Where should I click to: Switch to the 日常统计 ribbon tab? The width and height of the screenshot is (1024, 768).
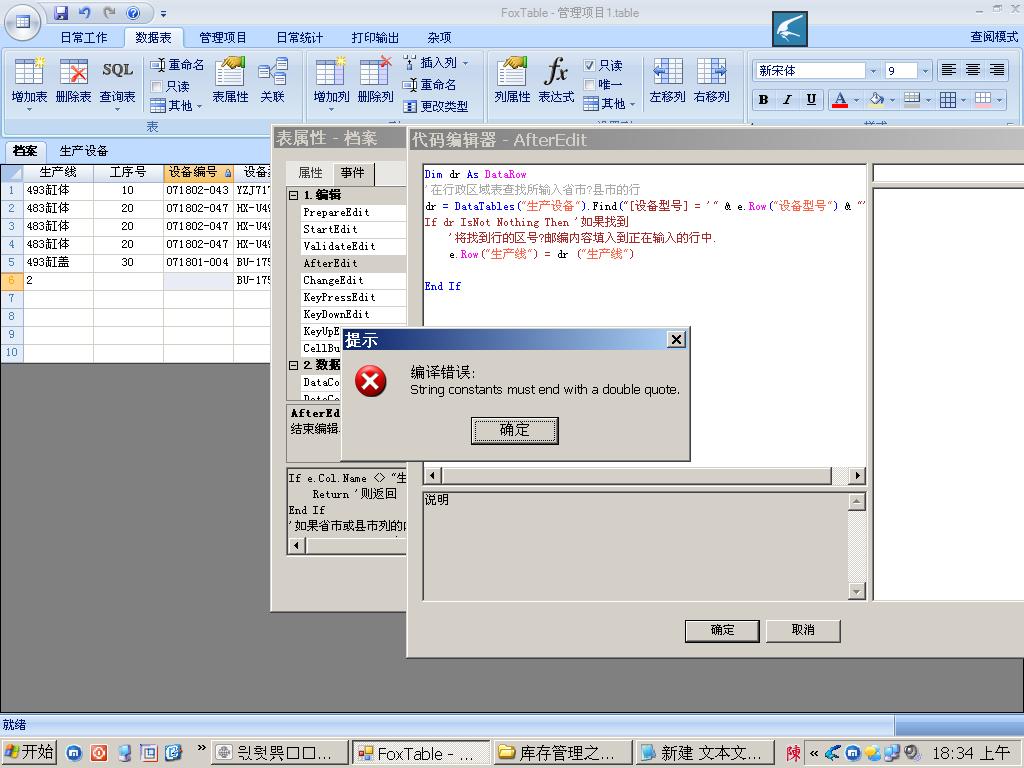point(299,37)
